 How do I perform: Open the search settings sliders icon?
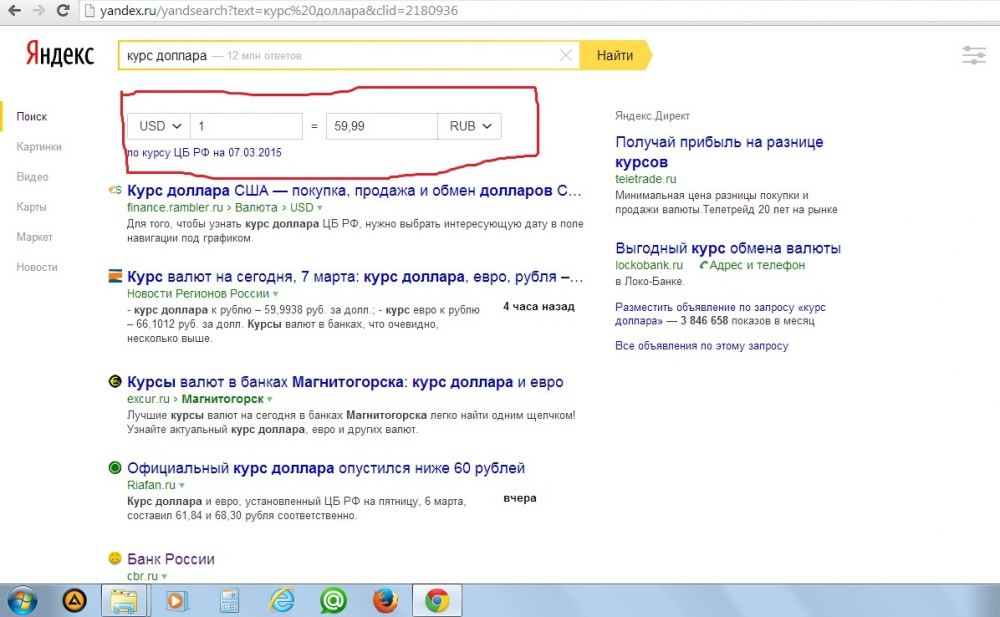(973, 55)
